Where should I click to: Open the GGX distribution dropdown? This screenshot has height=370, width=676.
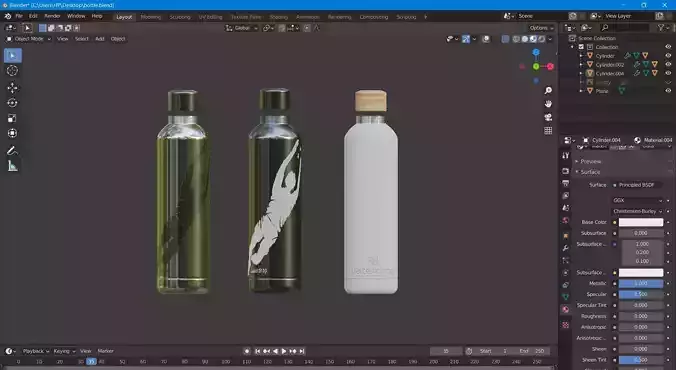click(x=638, y=200)
